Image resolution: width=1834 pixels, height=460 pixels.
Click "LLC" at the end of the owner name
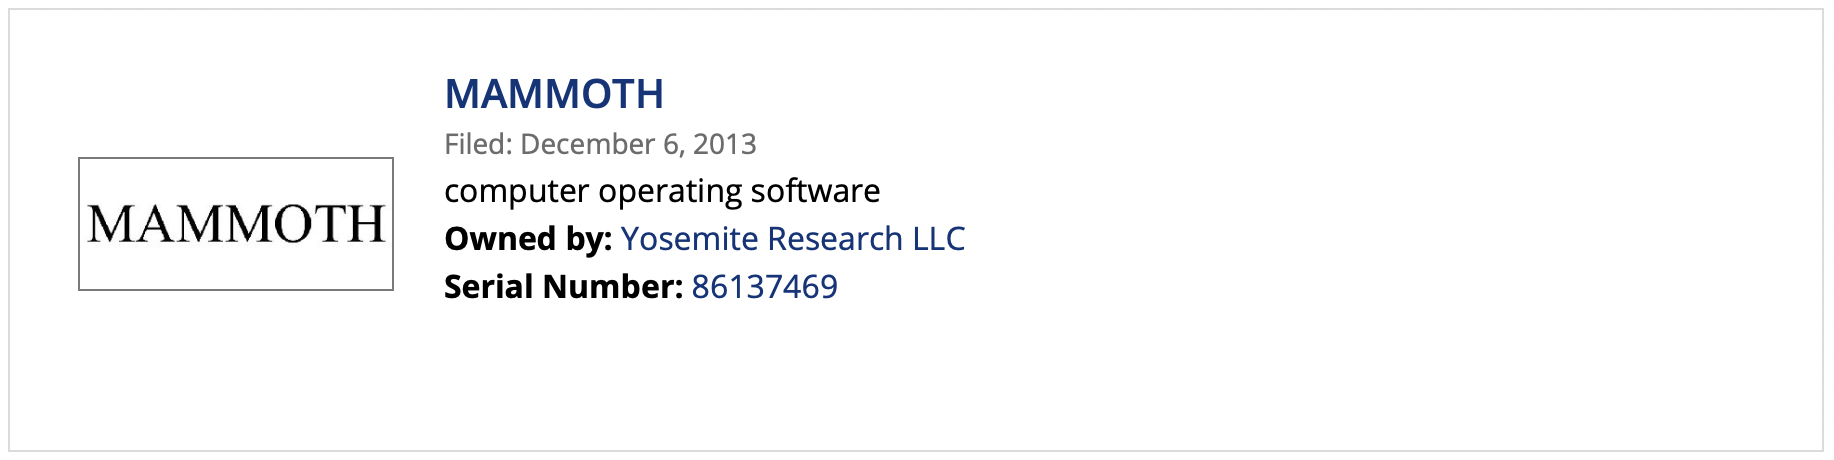point(939,239)
